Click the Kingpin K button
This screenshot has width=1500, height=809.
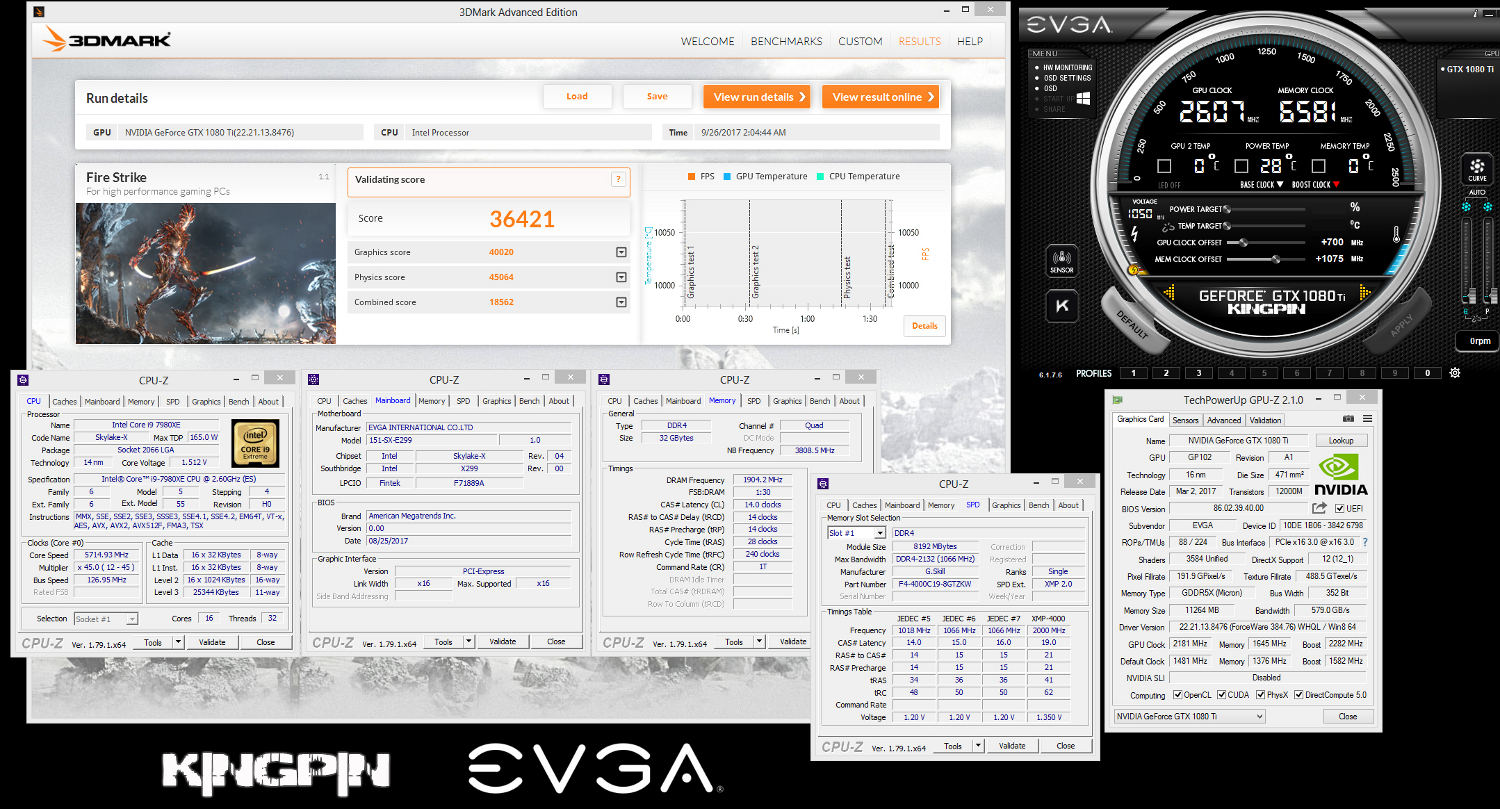[1061, 306]
